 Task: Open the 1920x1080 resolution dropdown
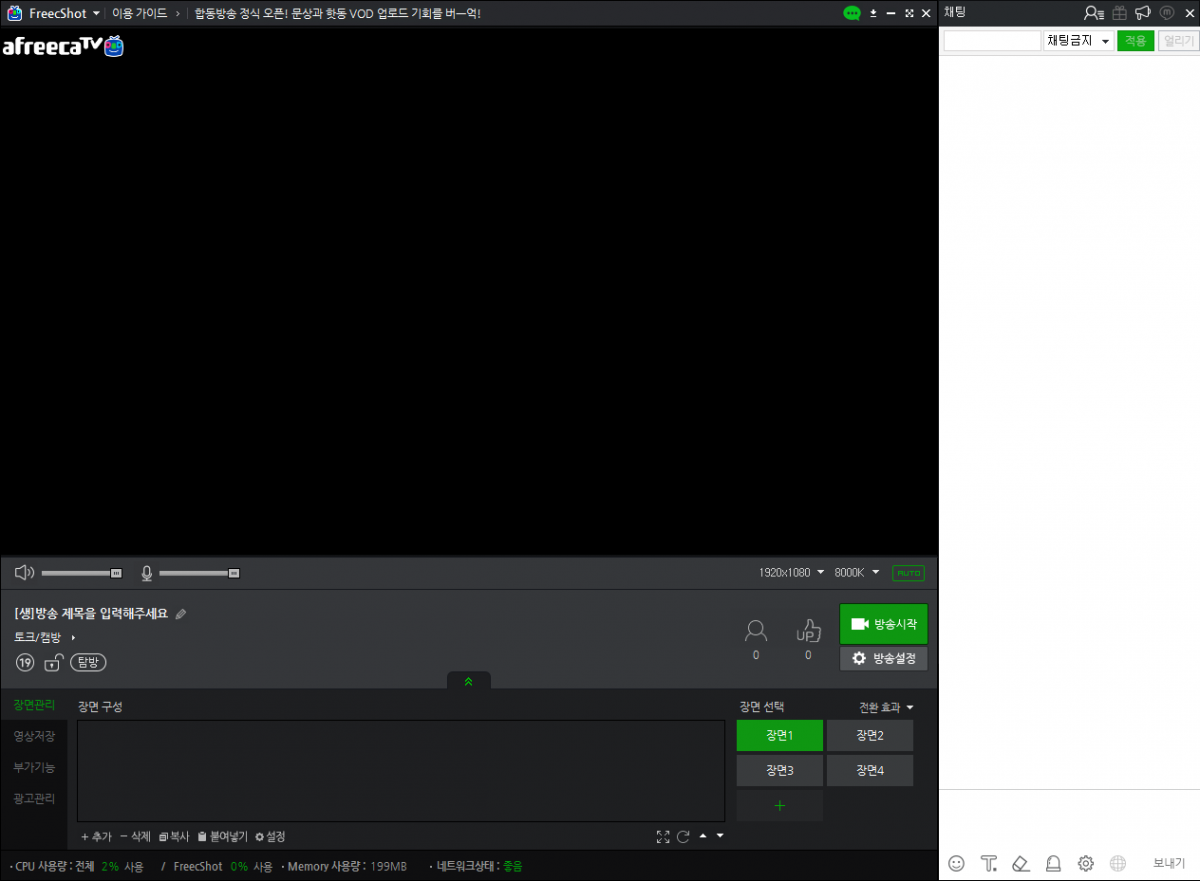tap(792, 573)
